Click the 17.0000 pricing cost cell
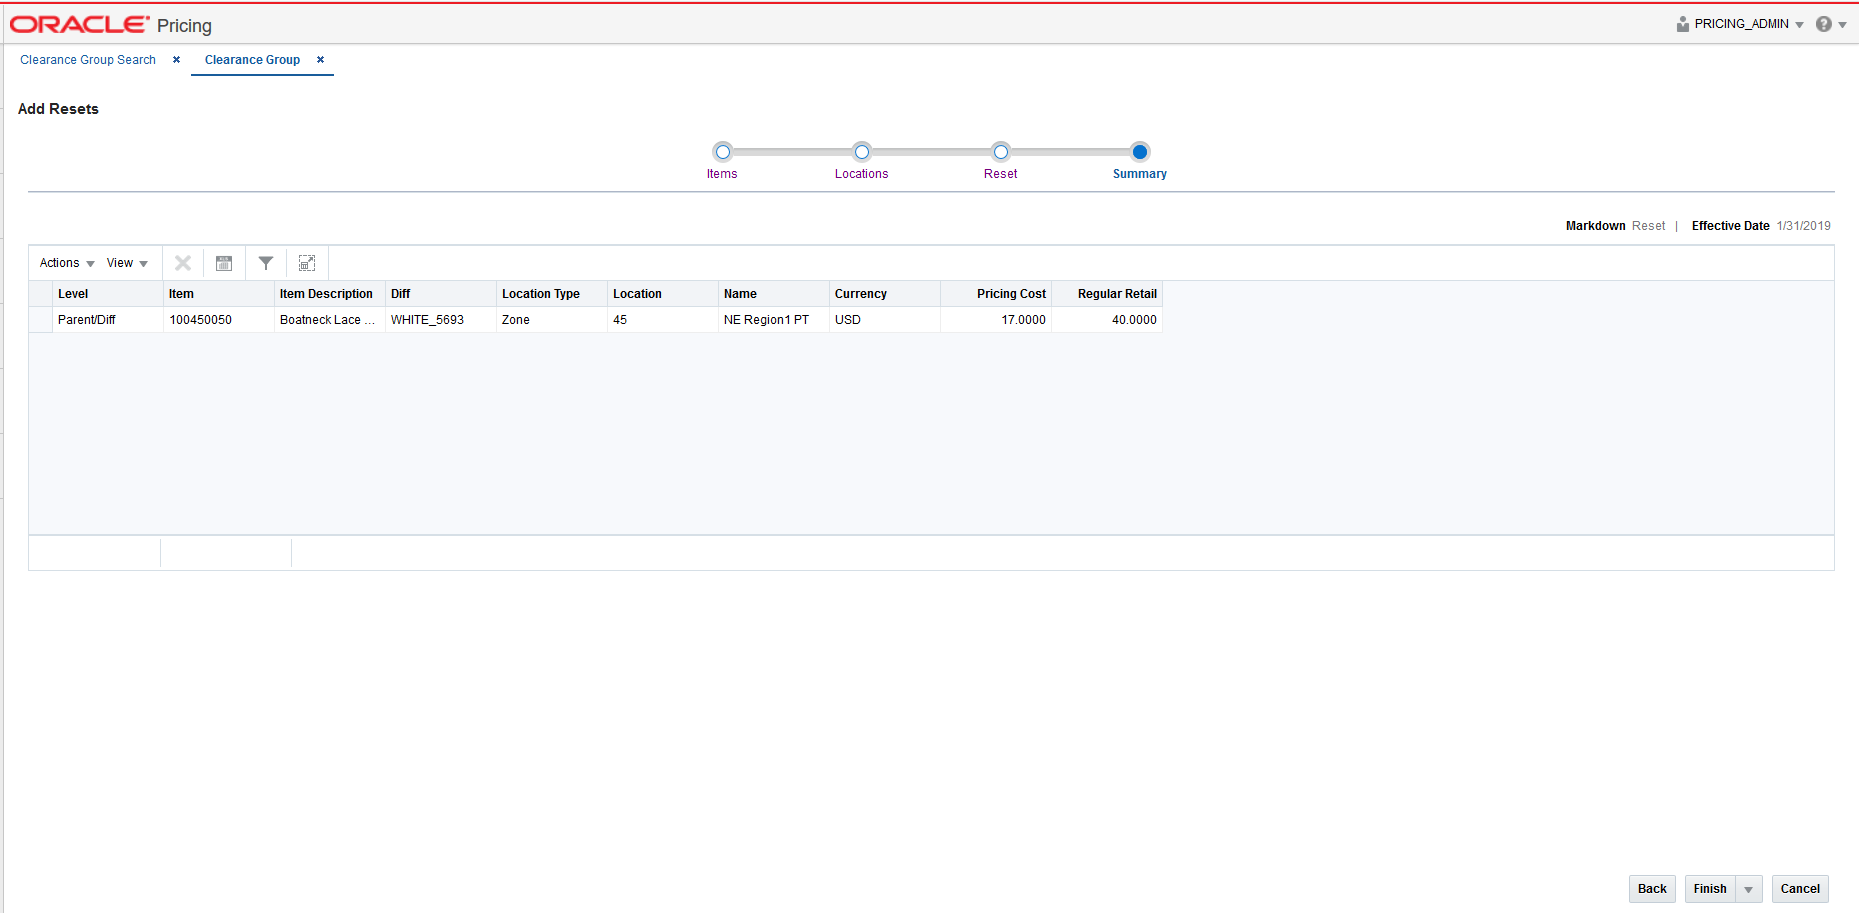Image resolution: width=1859 pixels, height=913 pixels. coord(996,320)
